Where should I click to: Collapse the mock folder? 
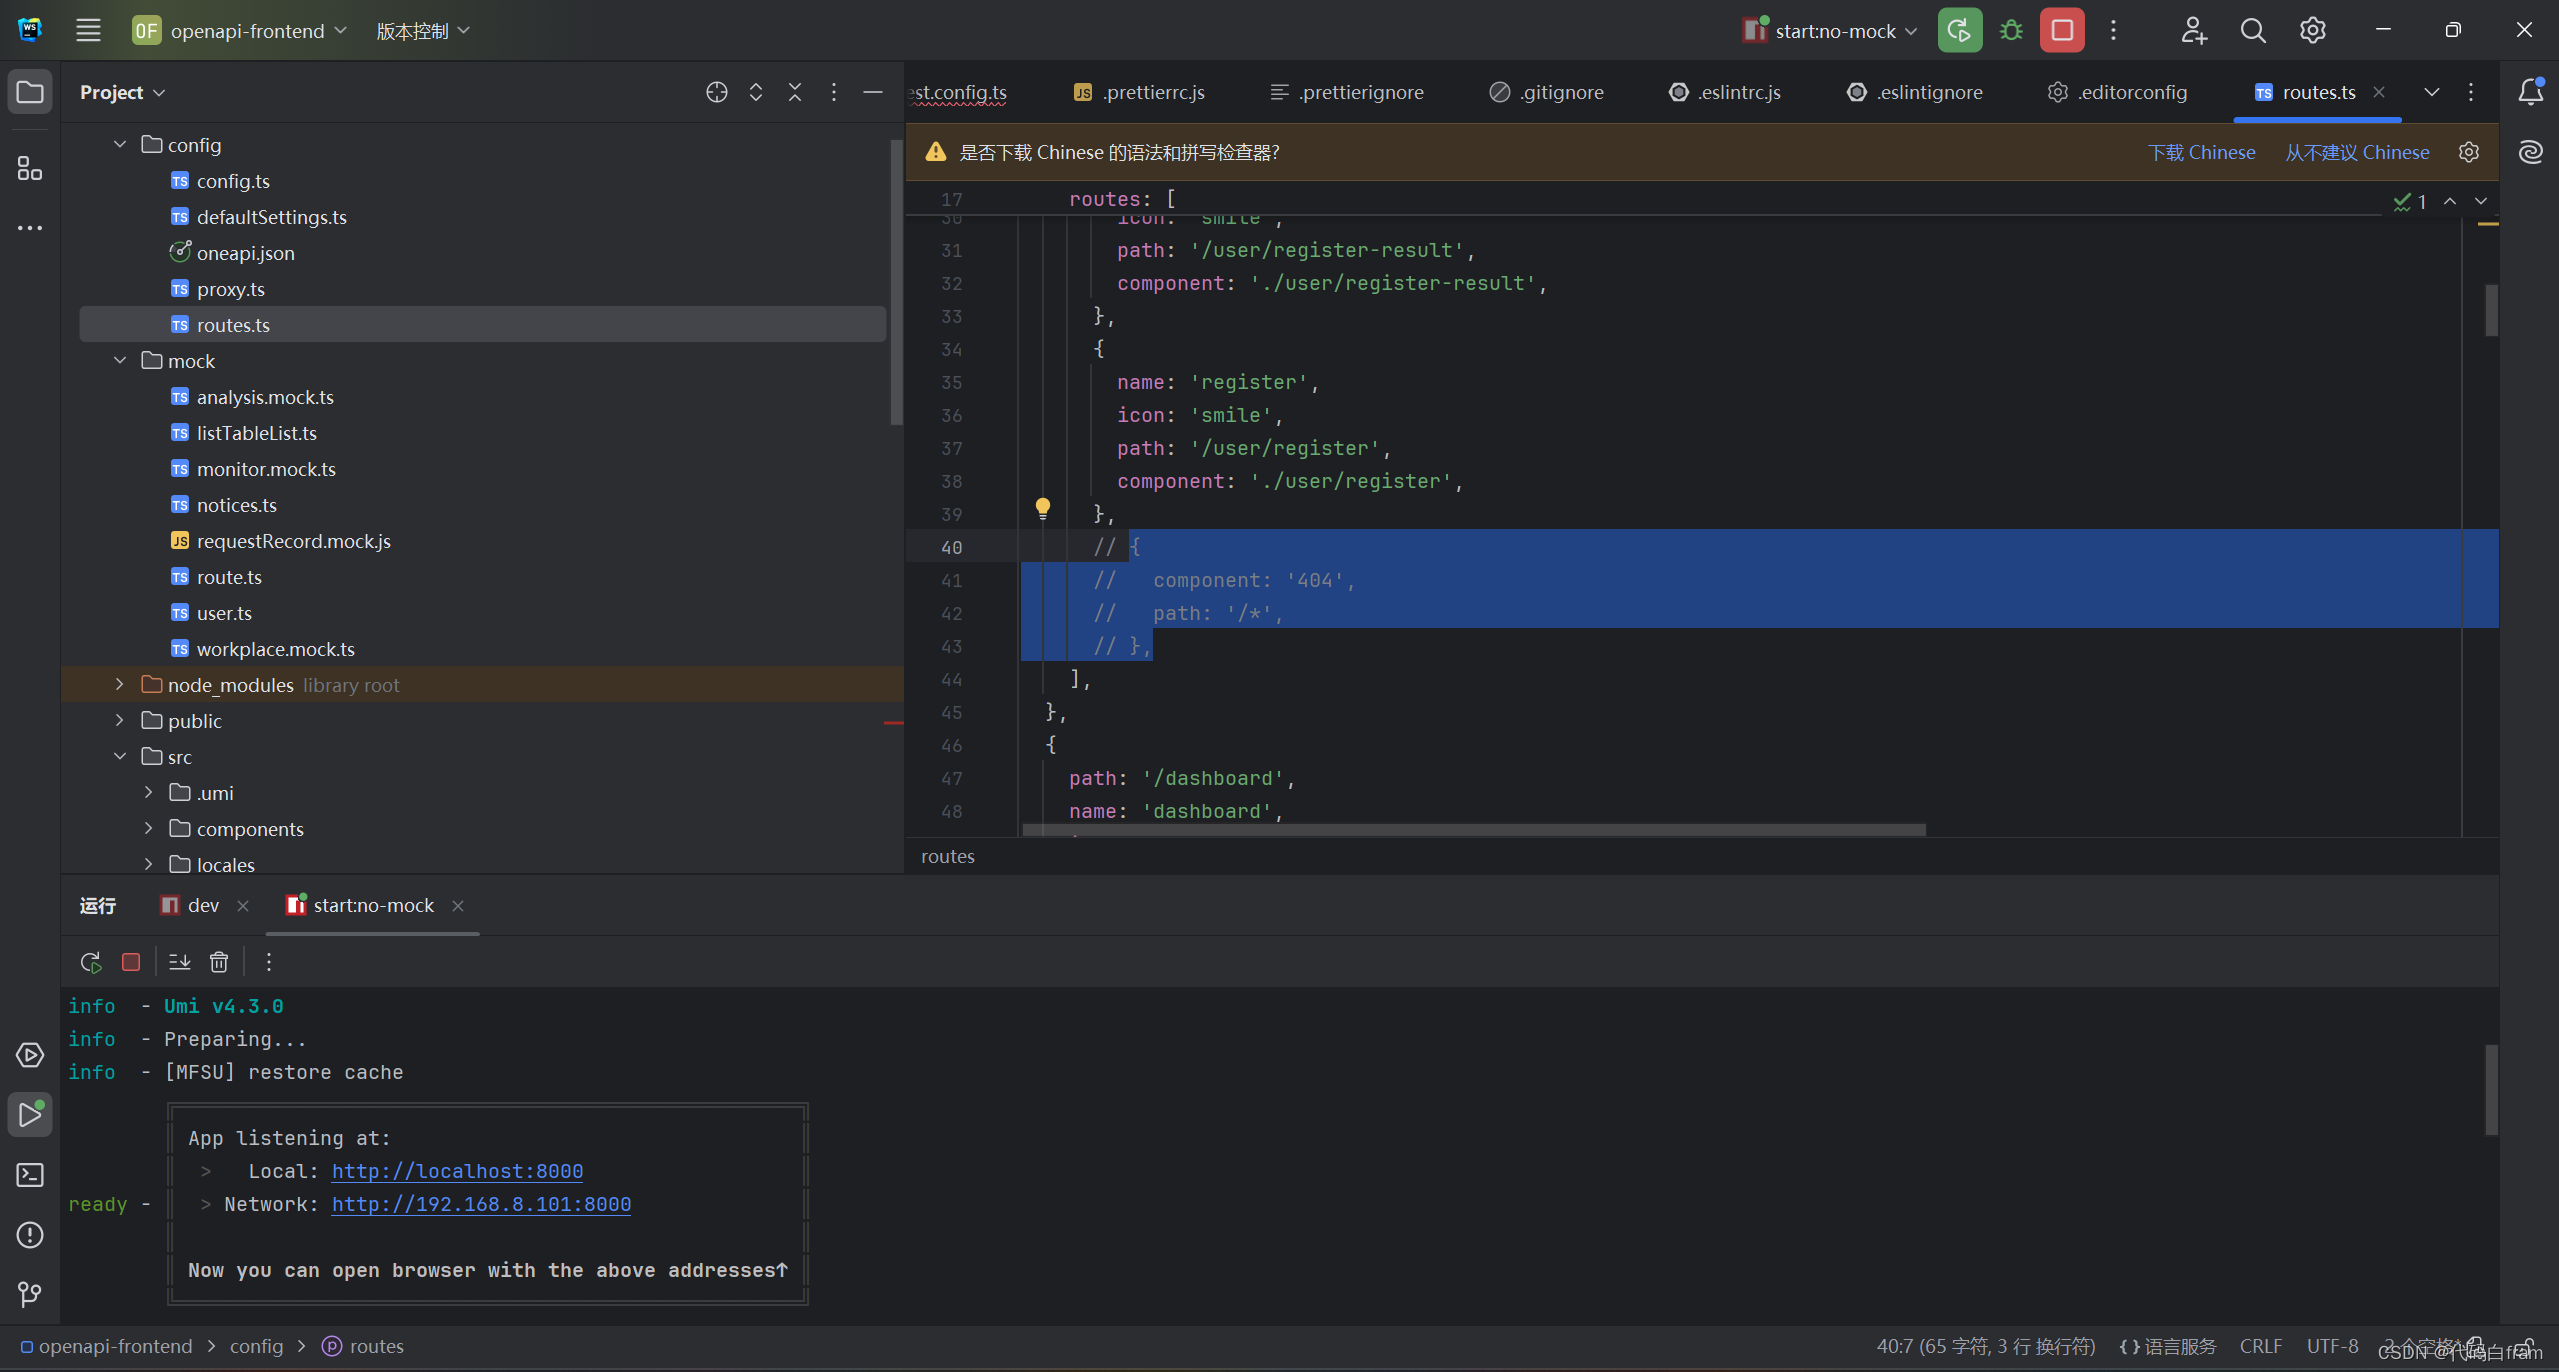click(120, 361)
